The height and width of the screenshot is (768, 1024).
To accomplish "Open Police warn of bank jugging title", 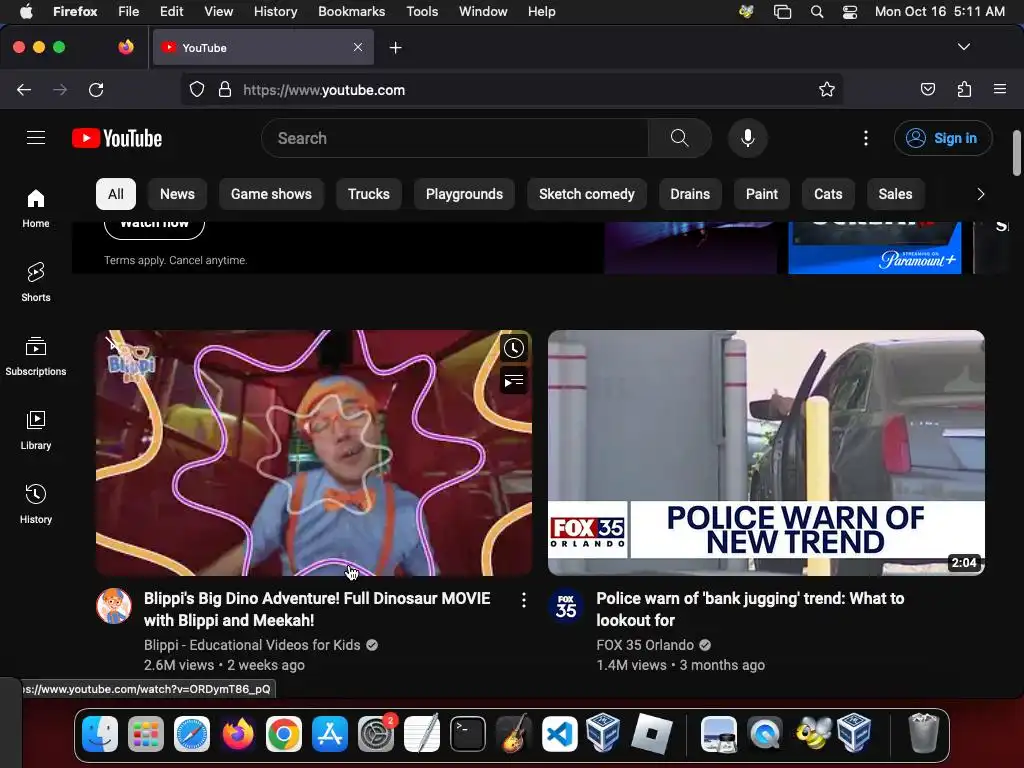I will point(750,609).
